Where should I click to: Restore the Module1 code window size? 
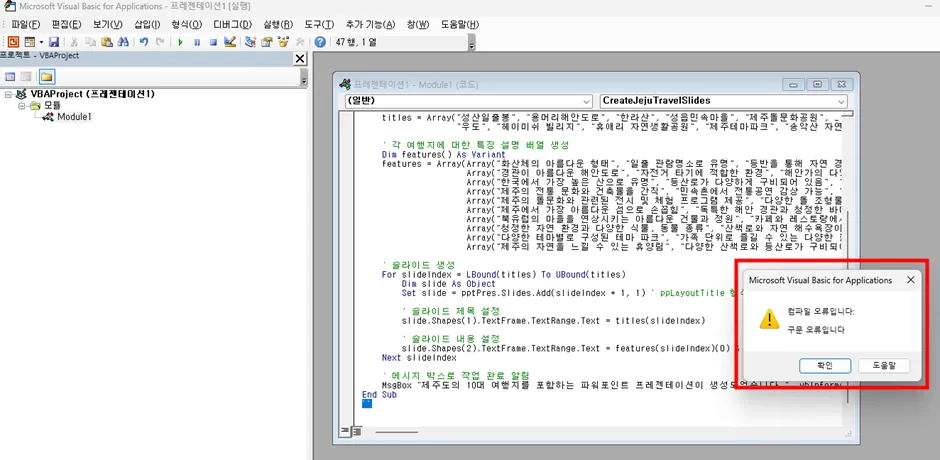click(x=818, y=85)
